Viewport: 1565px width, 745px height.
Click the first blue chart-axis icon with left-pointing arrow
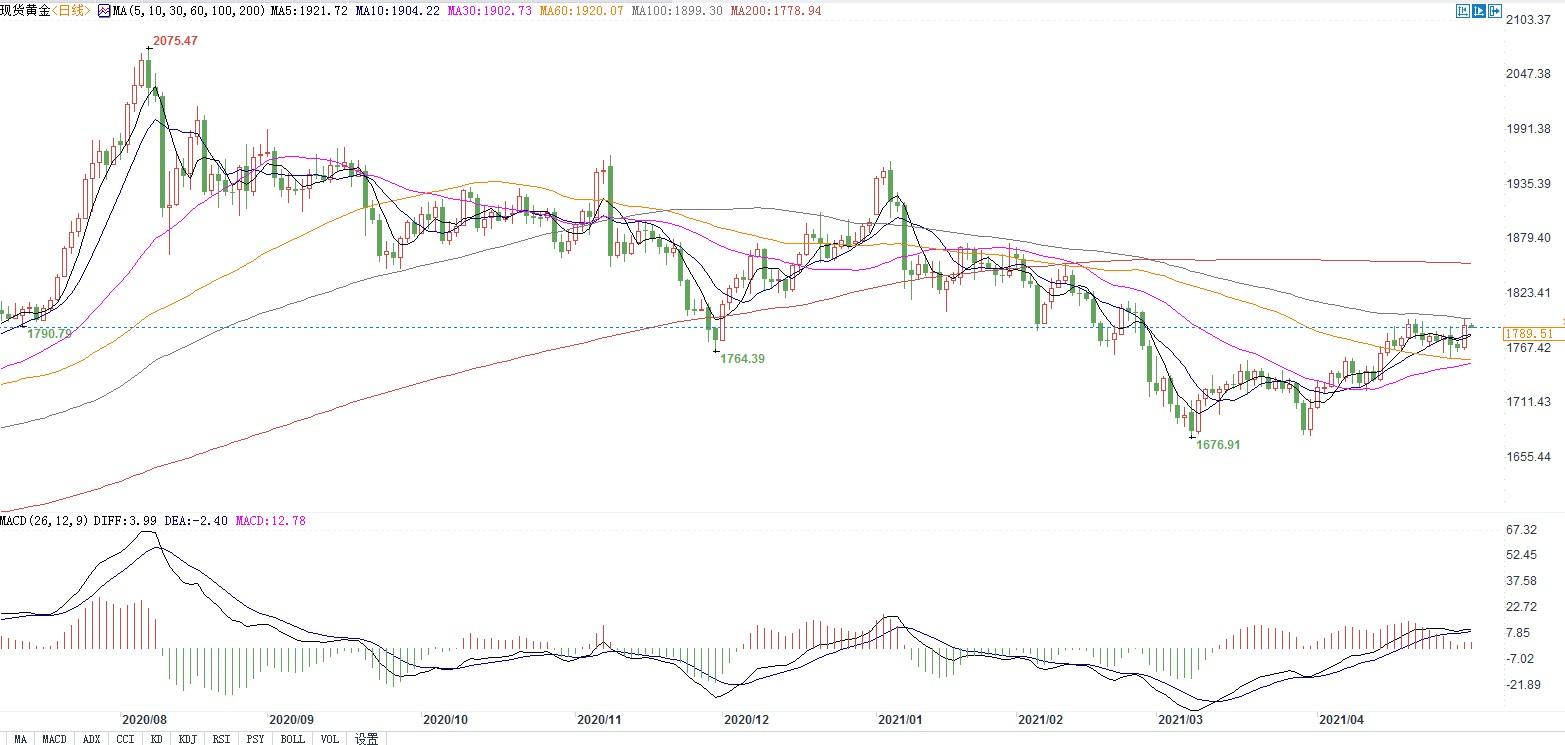tap(1464, 10)
